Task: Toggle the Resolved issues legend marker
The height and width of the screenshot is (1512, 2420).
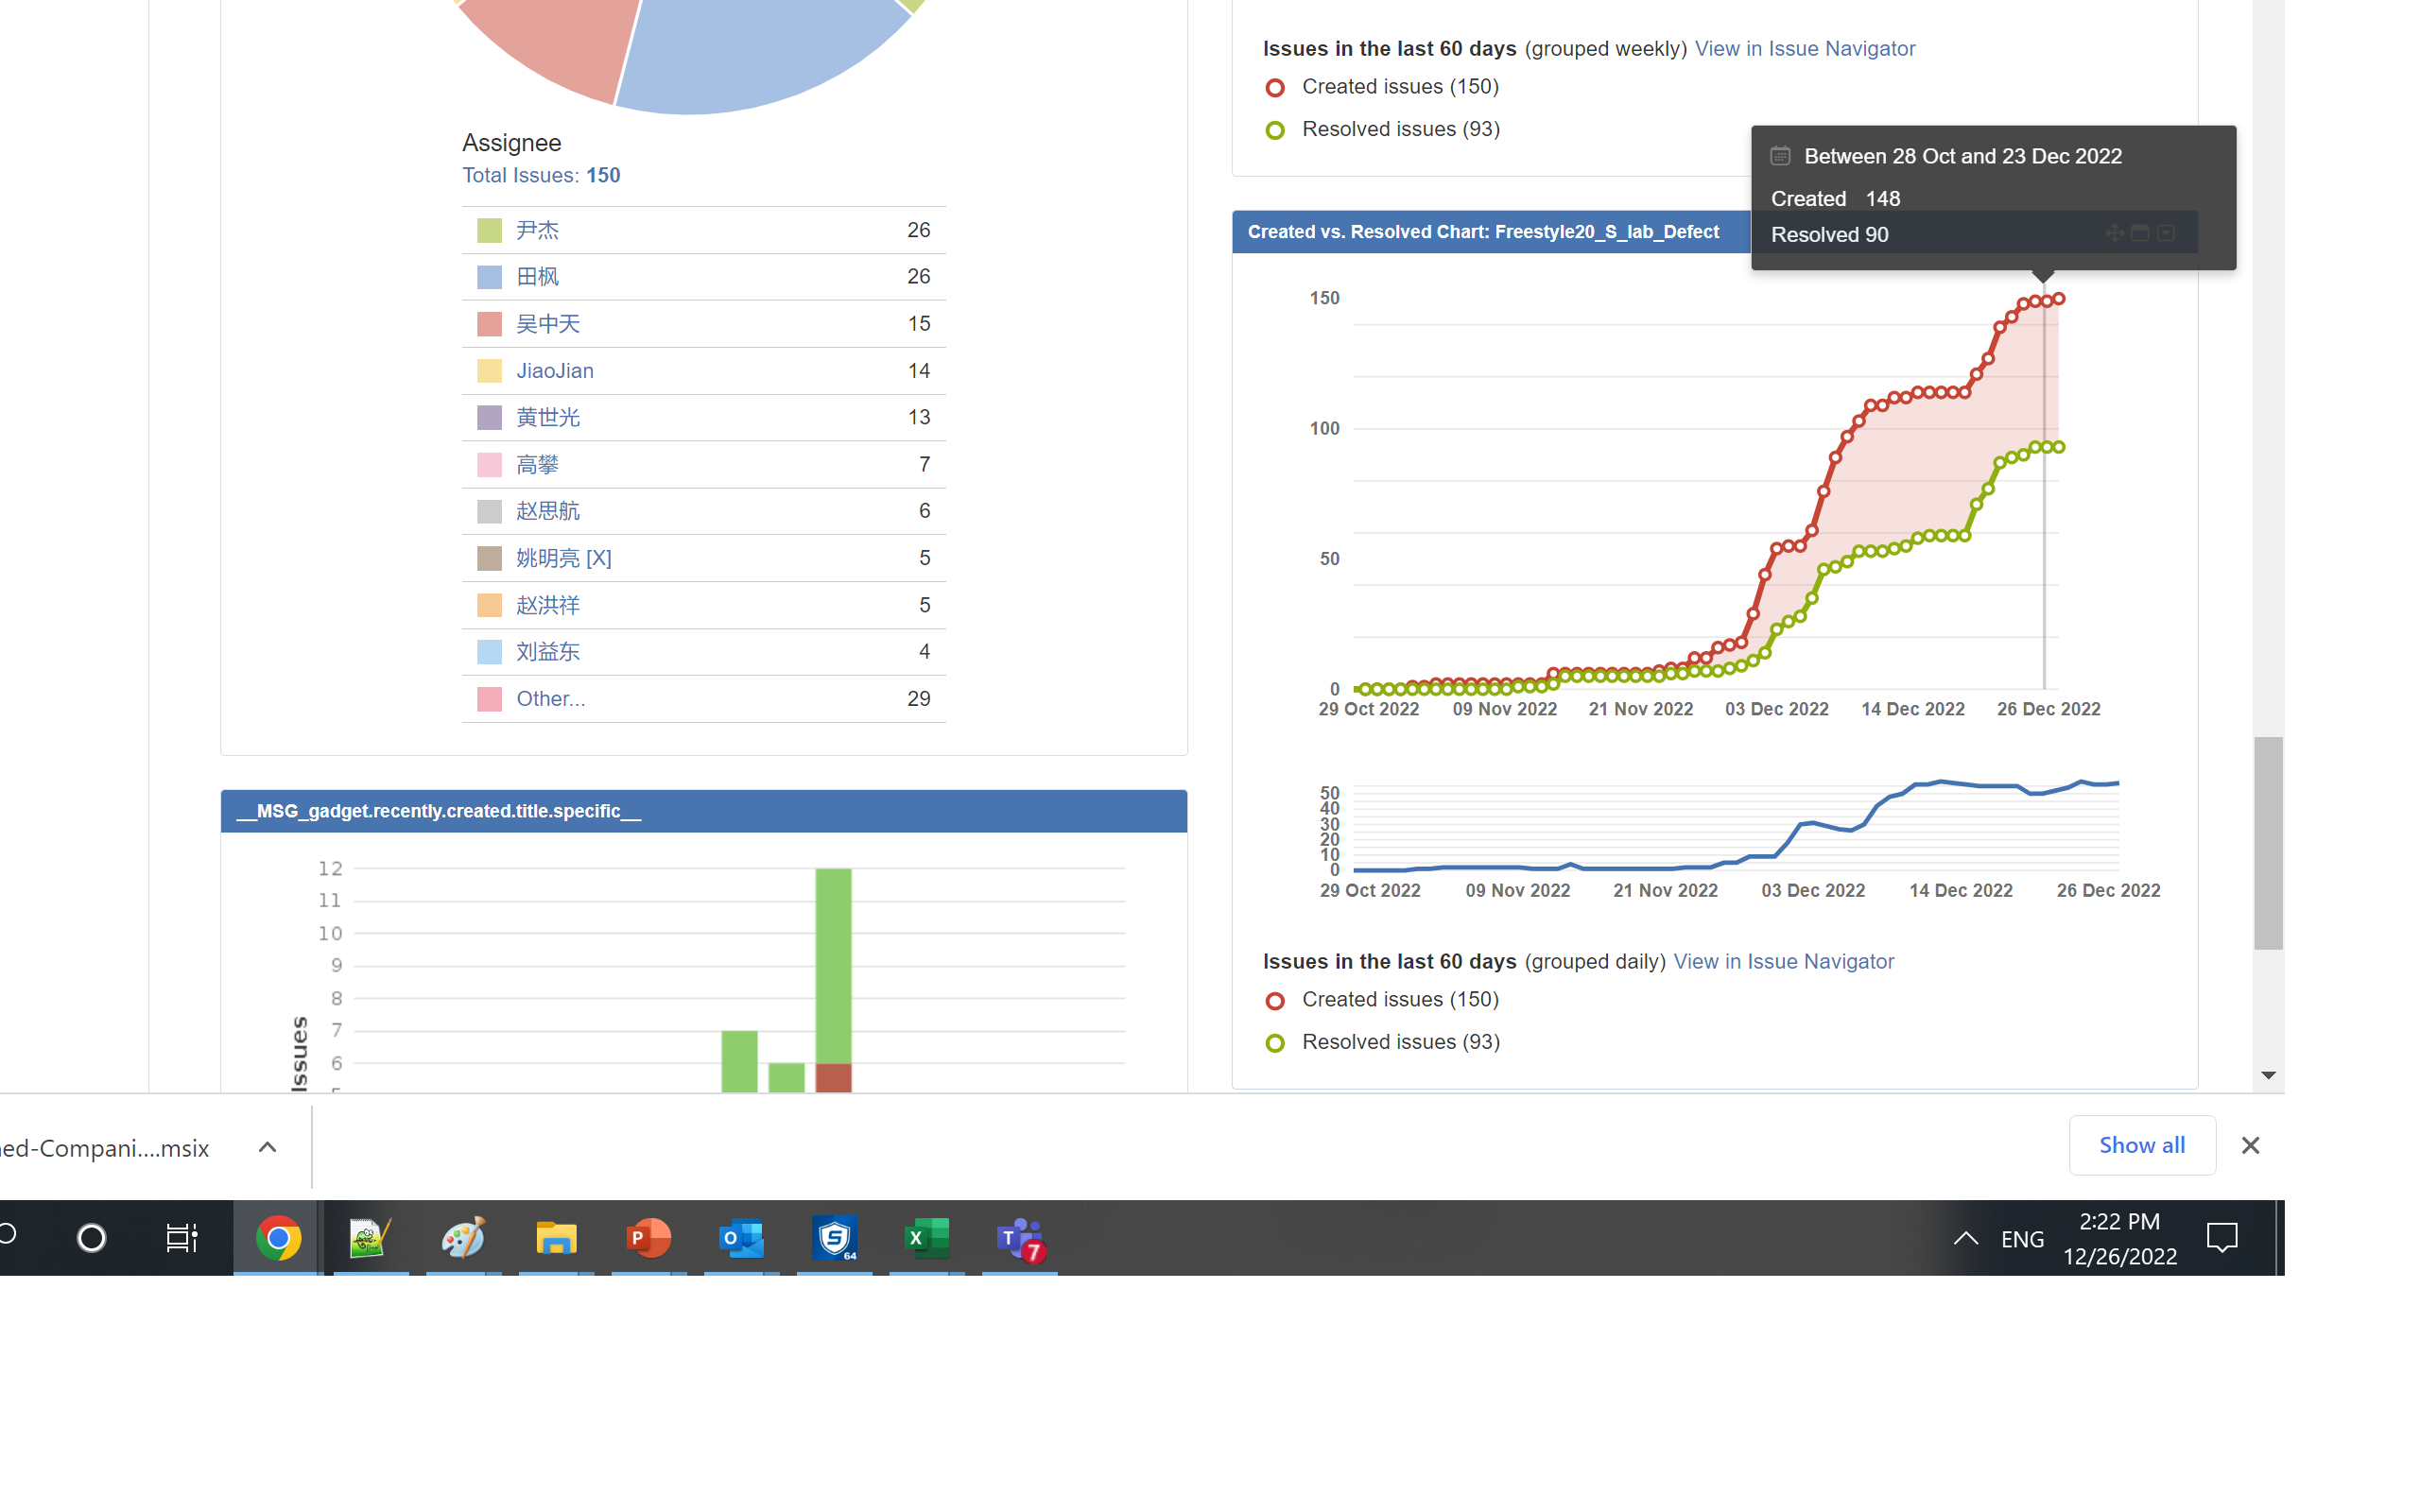Action: 1275,130
